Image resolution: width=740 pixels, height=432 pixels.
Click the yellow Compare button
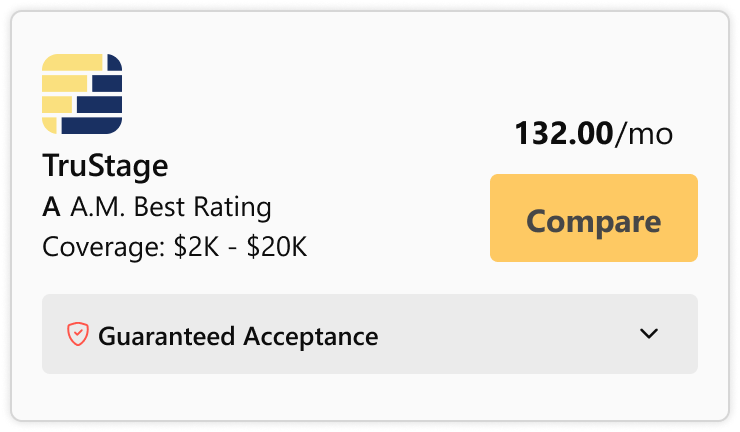[594, 218]
